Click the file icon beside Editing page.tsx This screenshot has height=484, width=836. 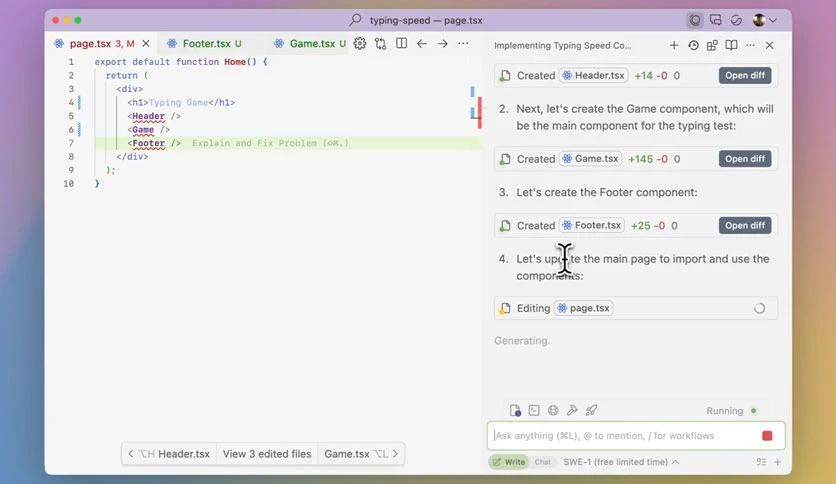pyautogui.click(x=504, y=309)
